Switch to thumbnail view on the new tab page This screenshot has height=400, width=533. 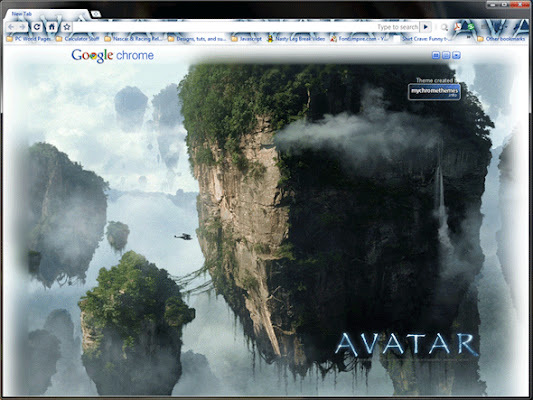(436, 55)
